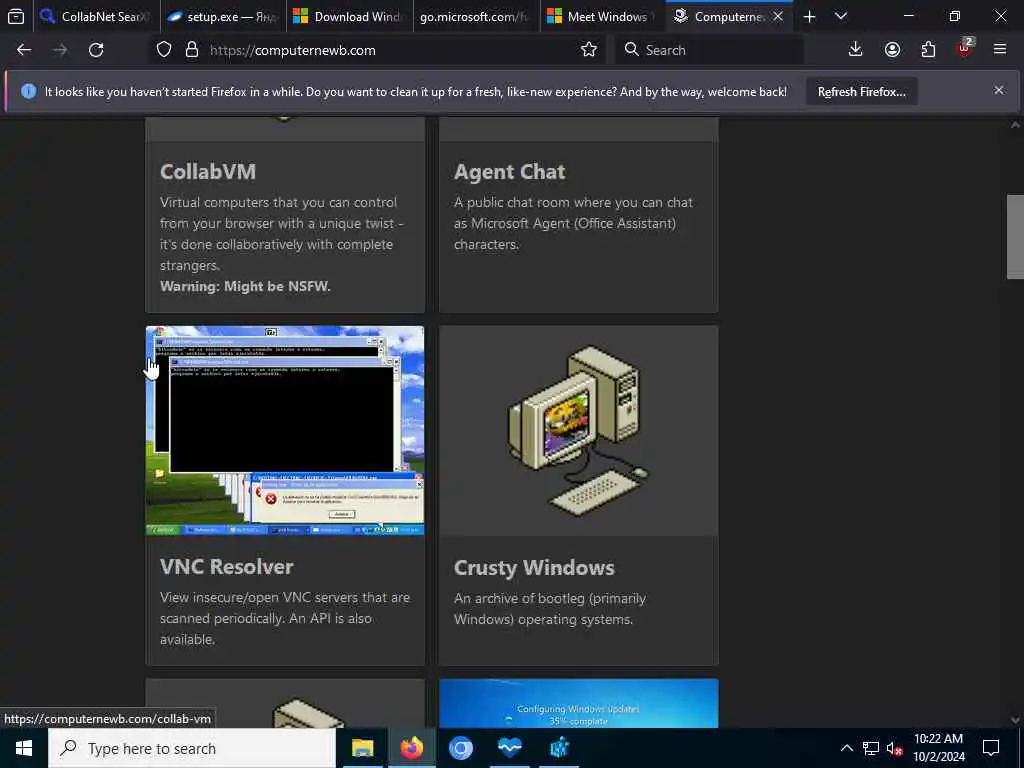Expand the list all tabs chevron
Screen dimensions: 1024x768
[x=841, y=16]
